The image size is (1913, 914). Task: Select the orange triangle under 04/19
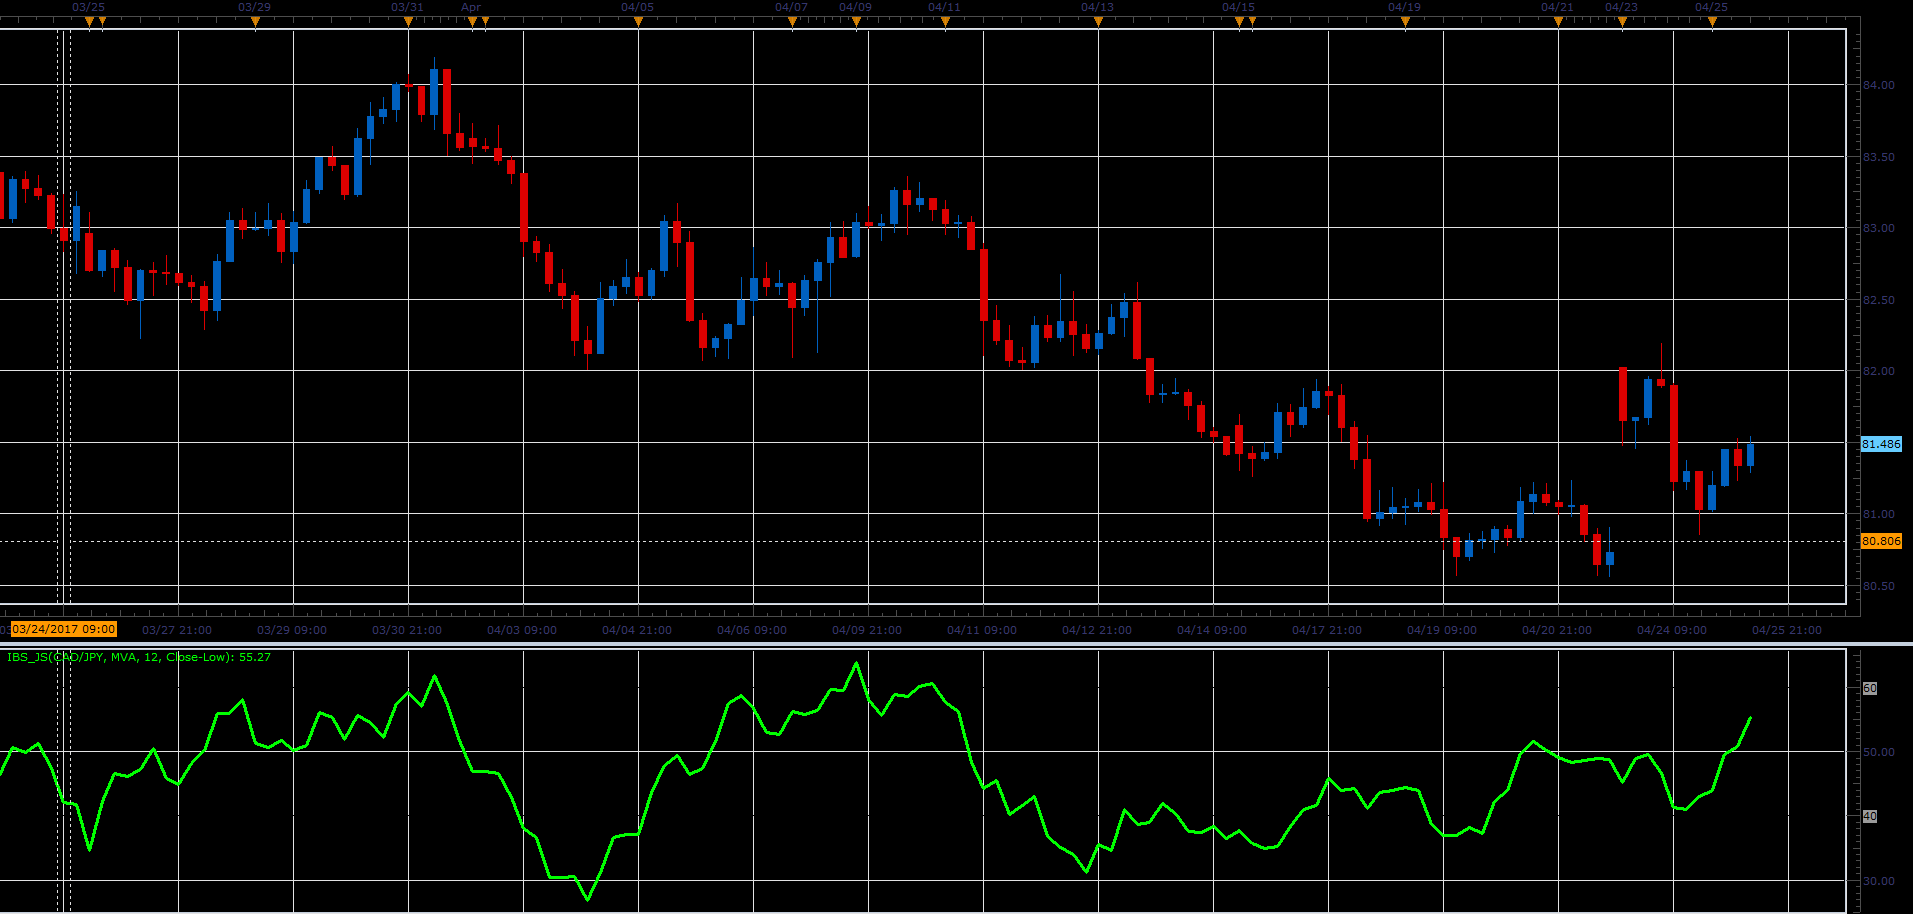[x=1405, y=22]
